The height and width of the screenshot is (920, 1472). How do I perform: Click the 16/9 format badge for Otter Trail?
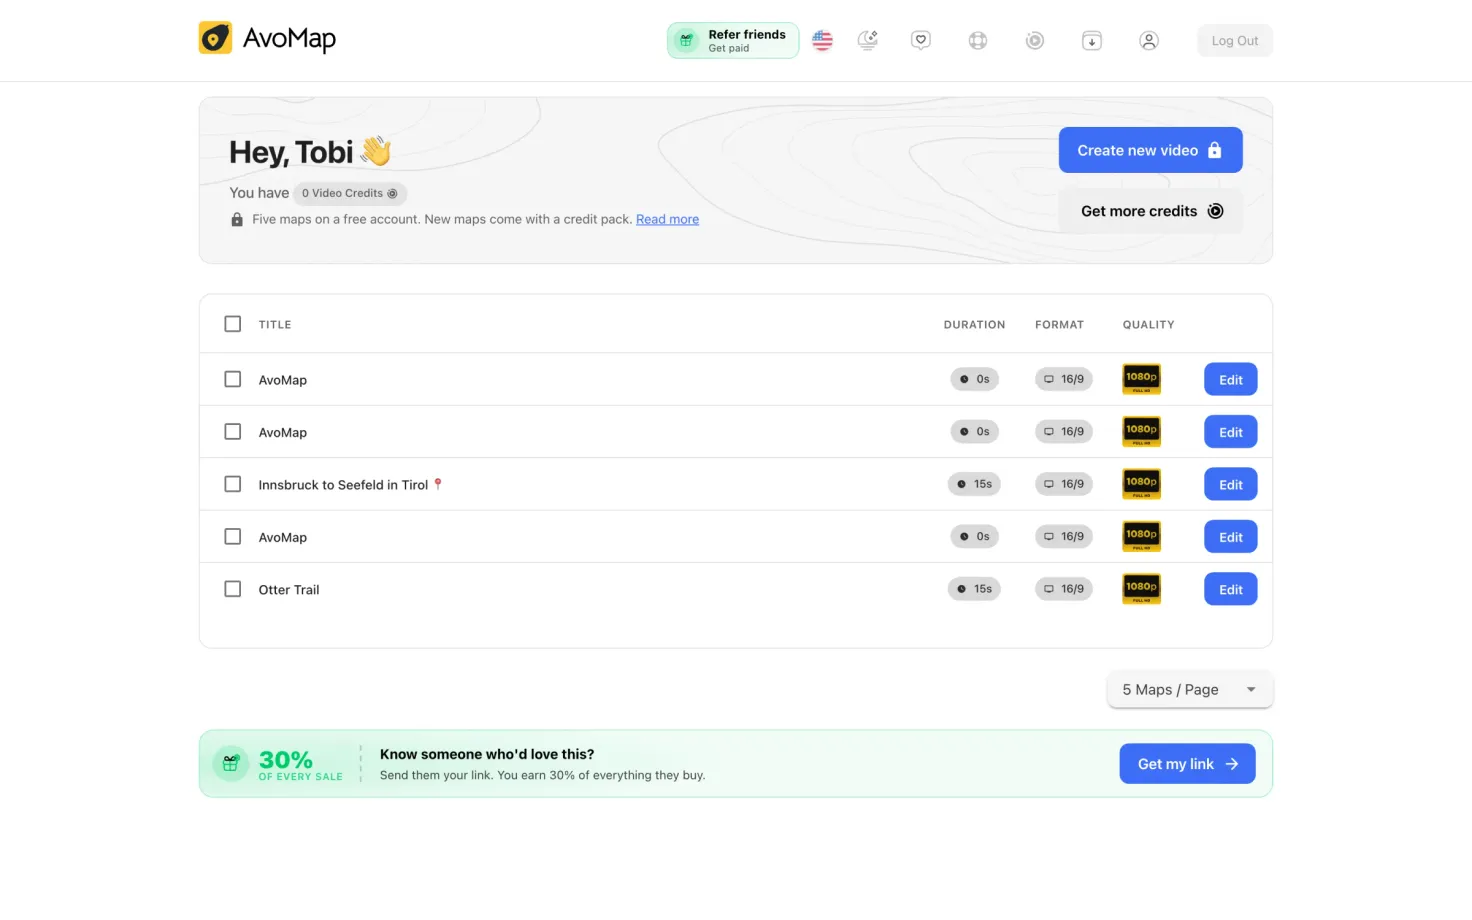pyautogui.click(x=1064, y=589)
